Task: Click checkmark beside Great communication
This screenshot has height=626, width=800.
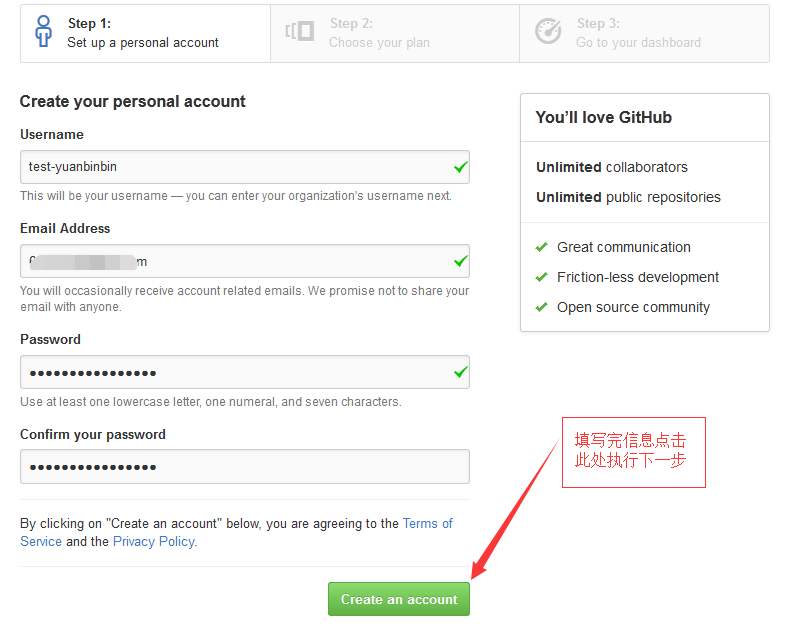Action: pyautogui.click(x=542, y=247)
